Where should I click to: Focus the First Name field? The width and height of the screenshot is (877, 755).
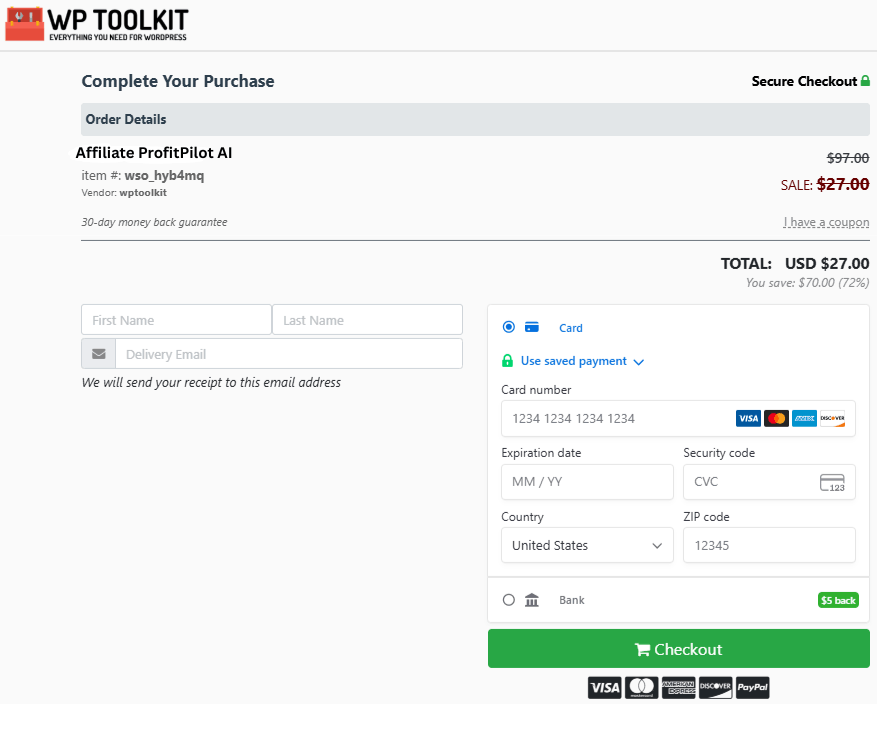coord(176,320)
